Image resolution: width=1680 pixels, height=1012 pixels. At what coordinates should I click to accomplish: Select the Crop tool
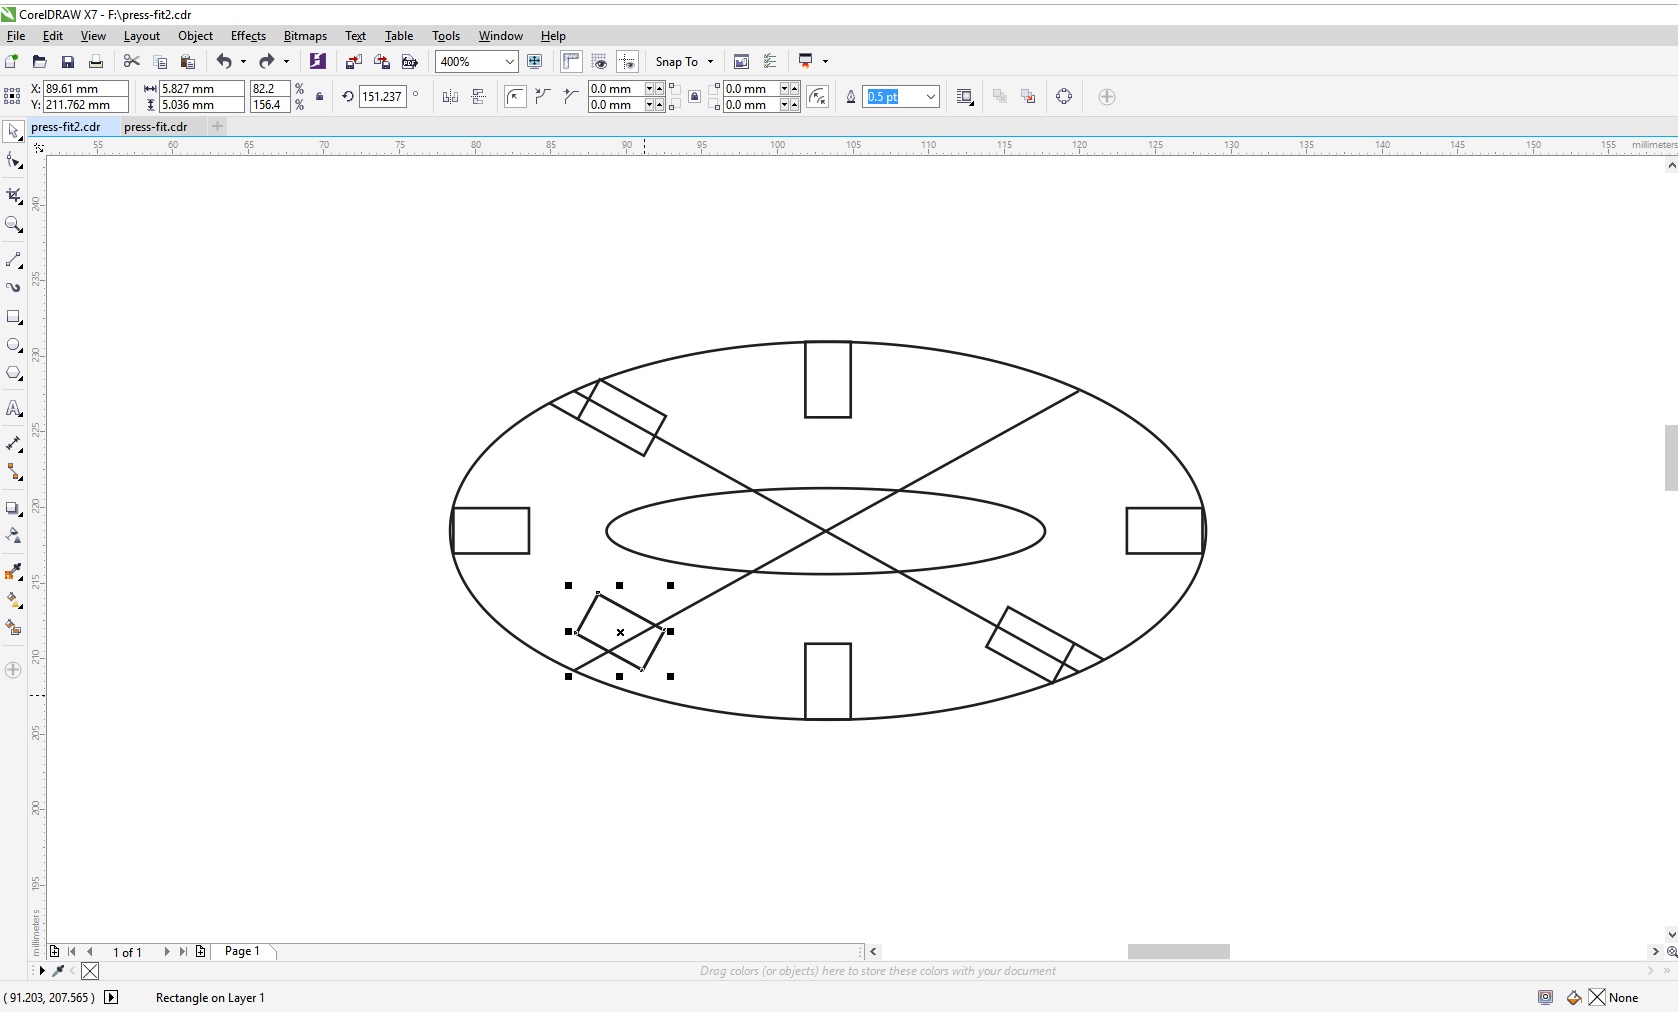click(x=14, y=195)
